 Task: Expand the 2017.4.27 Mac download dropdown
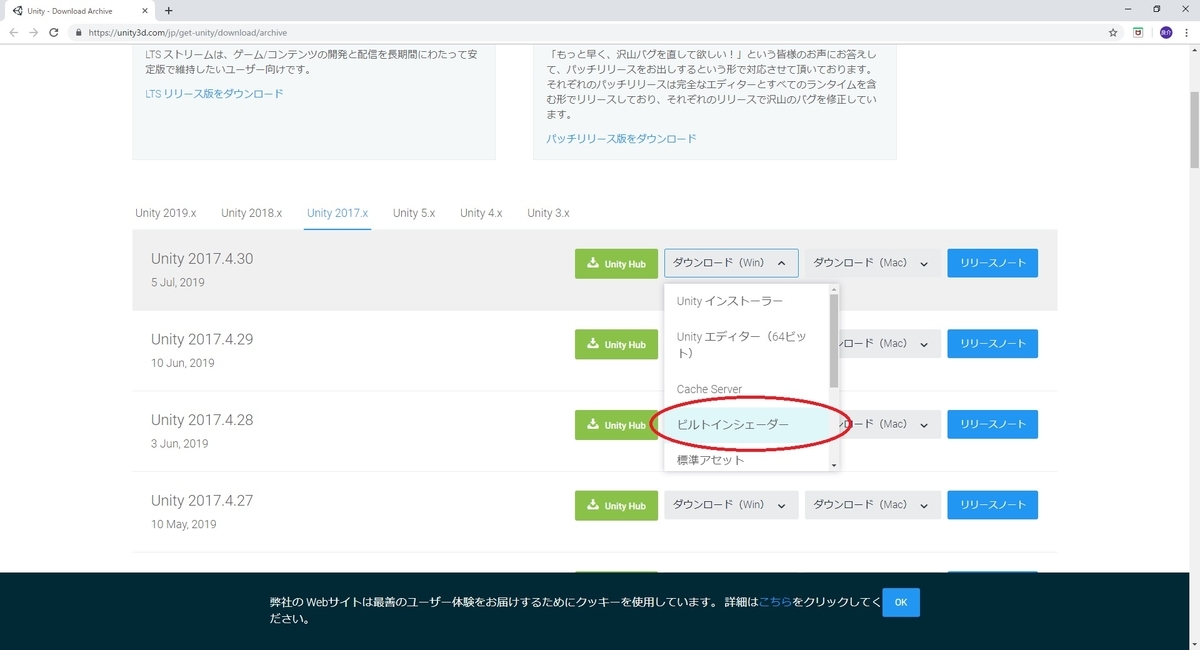(872, 504)
